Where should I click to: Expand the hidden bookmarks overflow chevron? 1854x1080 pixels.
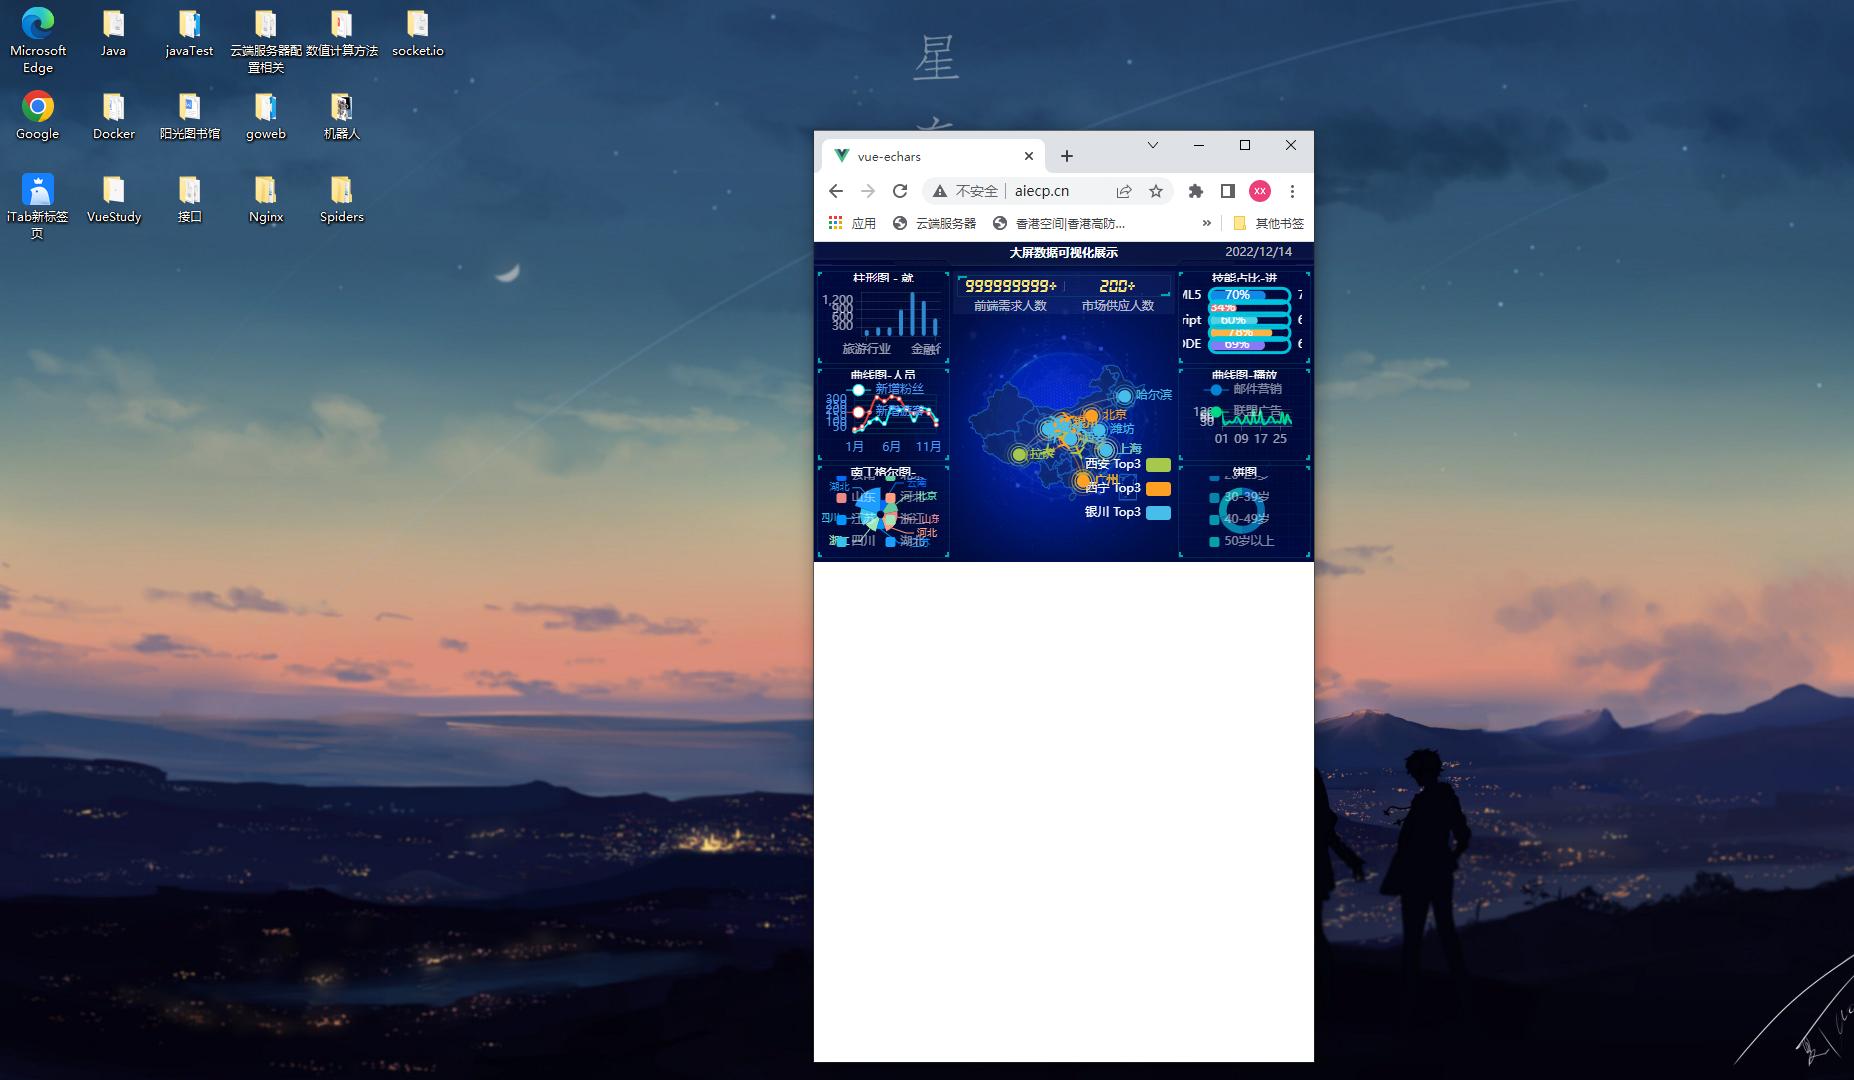1205,223
